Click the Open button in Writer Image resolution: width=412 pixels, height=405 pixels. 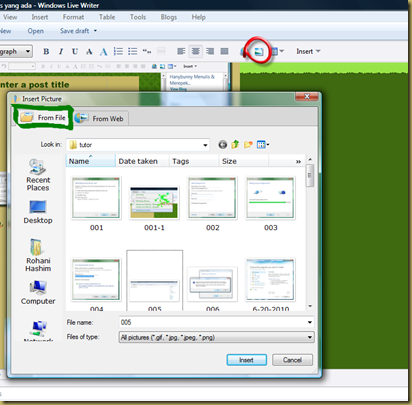pos(36,31)
